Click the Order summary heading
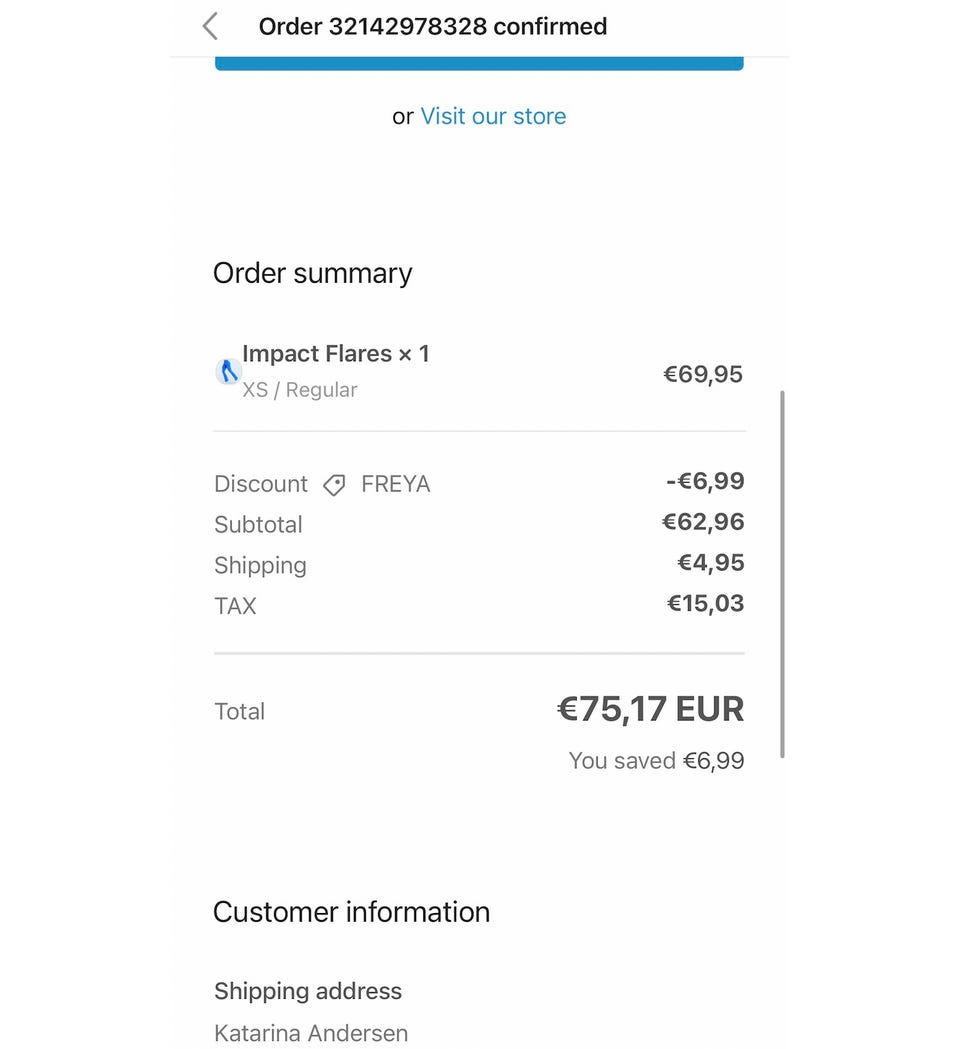The width and height of the screenshot is (960, 1049). pyautogui.click(x=312, y=273)
